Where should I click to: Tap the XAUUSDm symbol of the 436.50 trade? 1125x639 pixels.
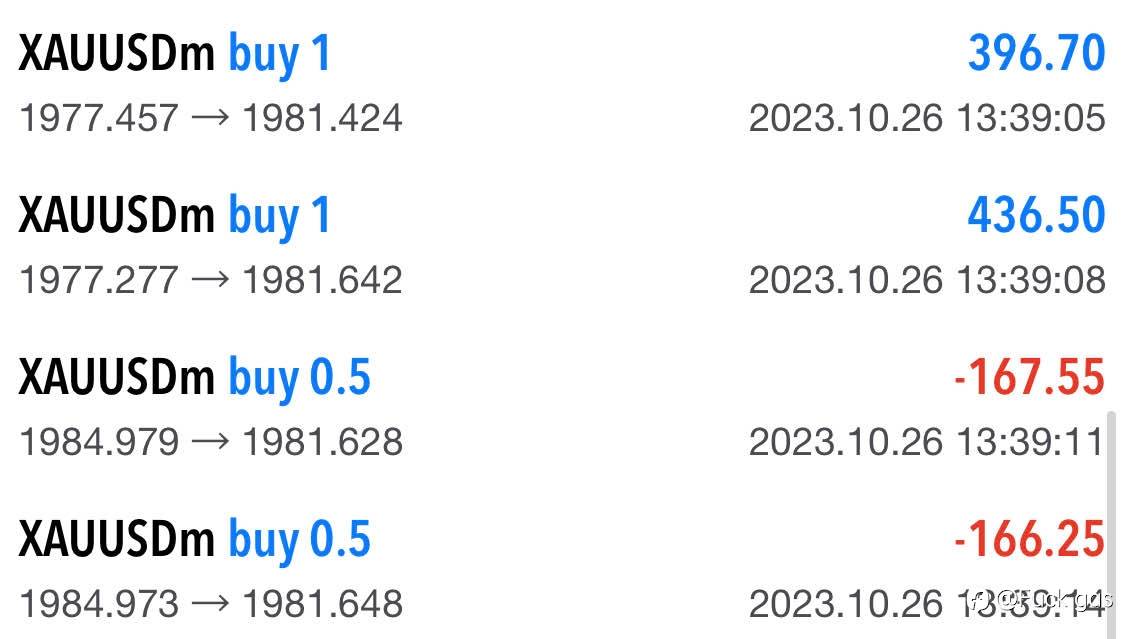tap(116, 216)
